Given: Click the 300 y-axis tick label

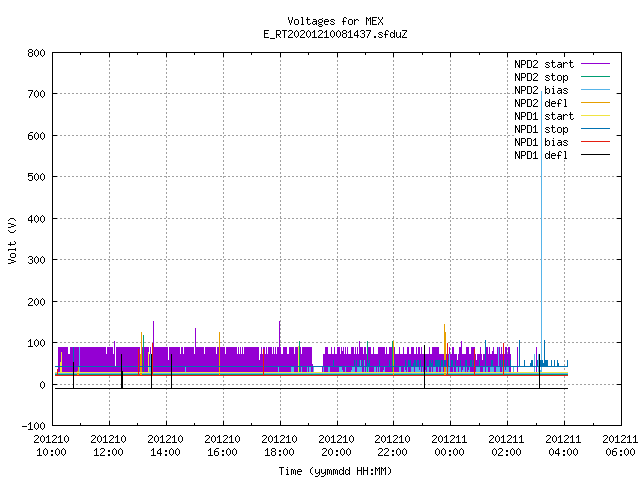Looking at the screenshot, I should pyautogui.click(x=36, y=260).
